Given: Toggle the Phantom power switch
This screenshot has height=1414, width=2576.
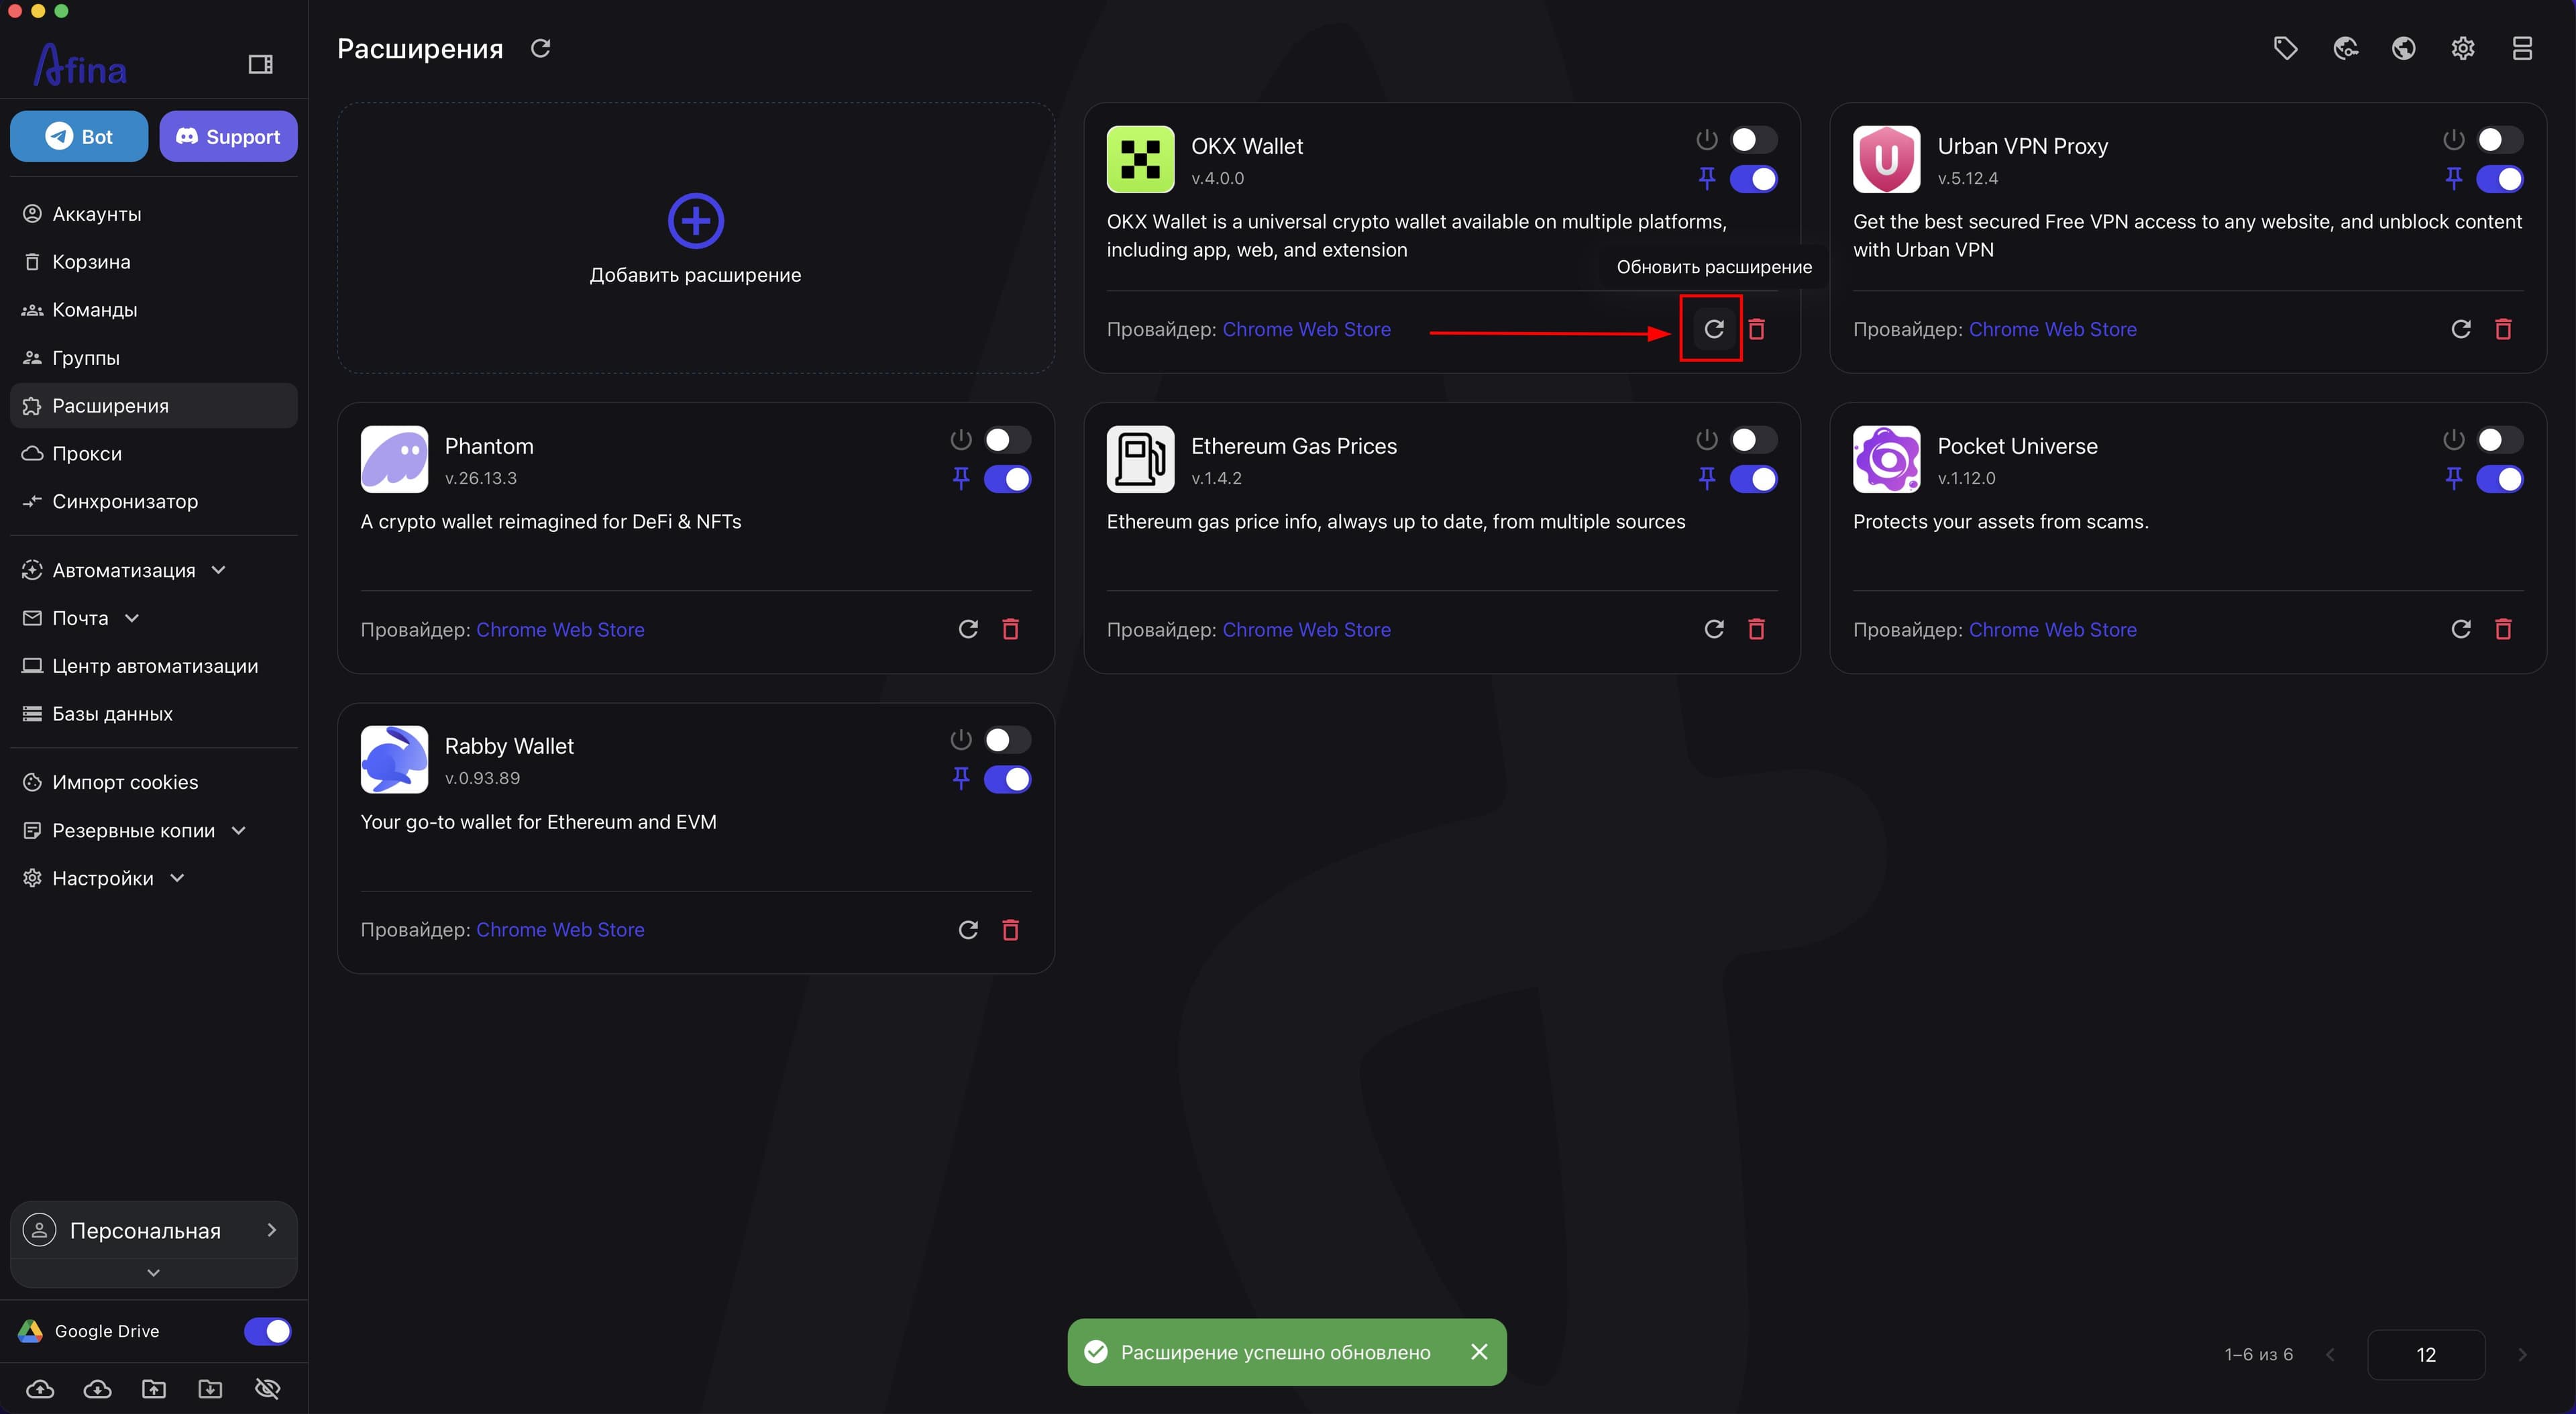Looking at the screenshot, I should 1007,440.
